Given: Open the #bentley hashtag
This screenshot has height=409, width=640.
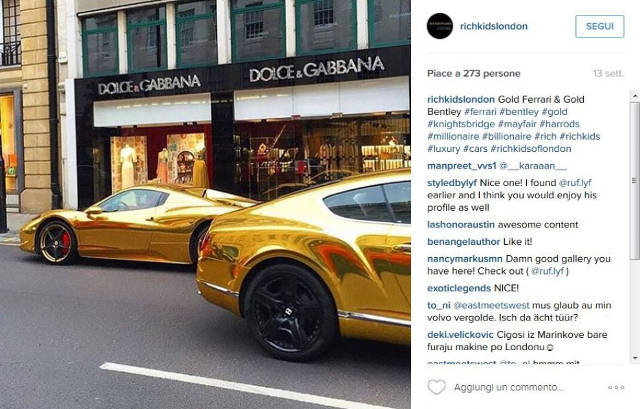Looking at the screenshot, I should pos(519,112).
